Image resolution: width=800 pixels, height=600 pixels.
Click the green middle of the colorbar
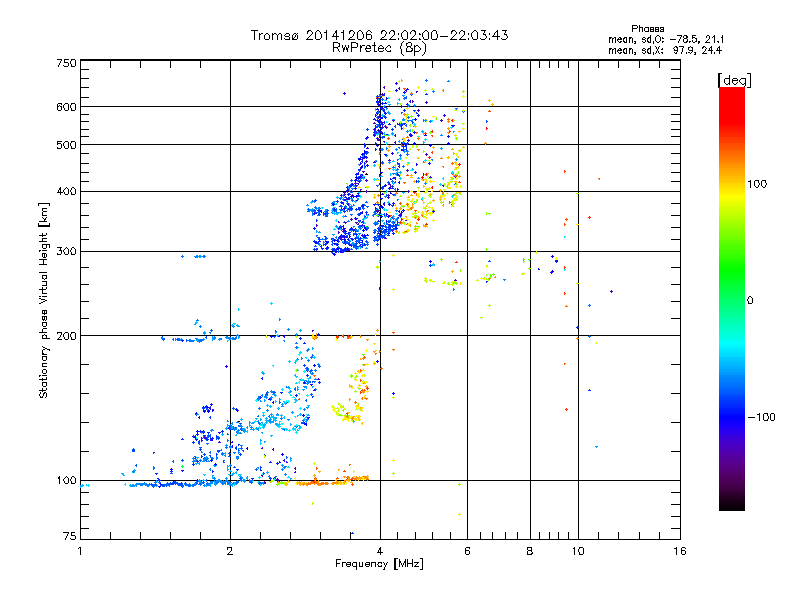[x=732, y=270]
